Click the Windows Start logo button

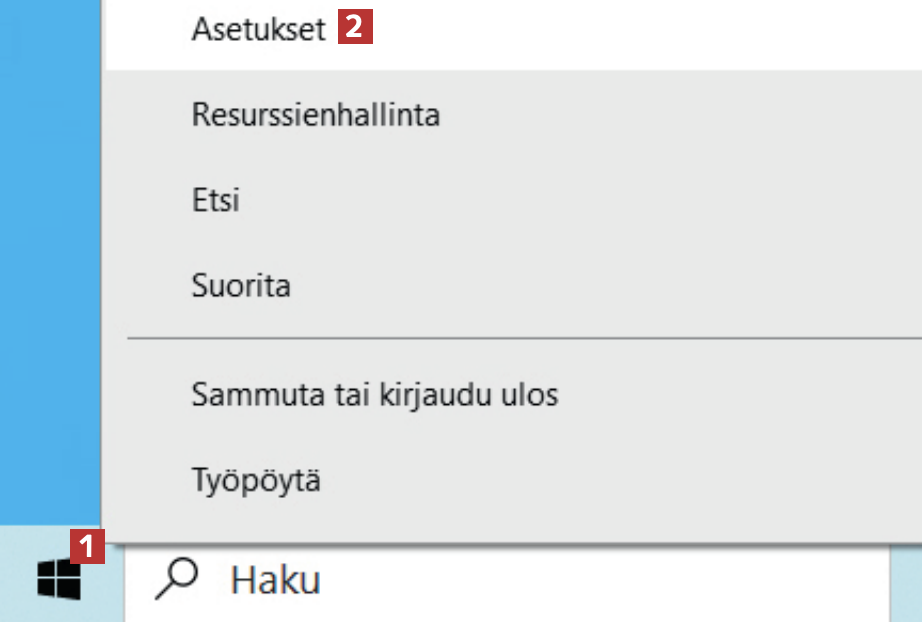click(x=58, y=579)
